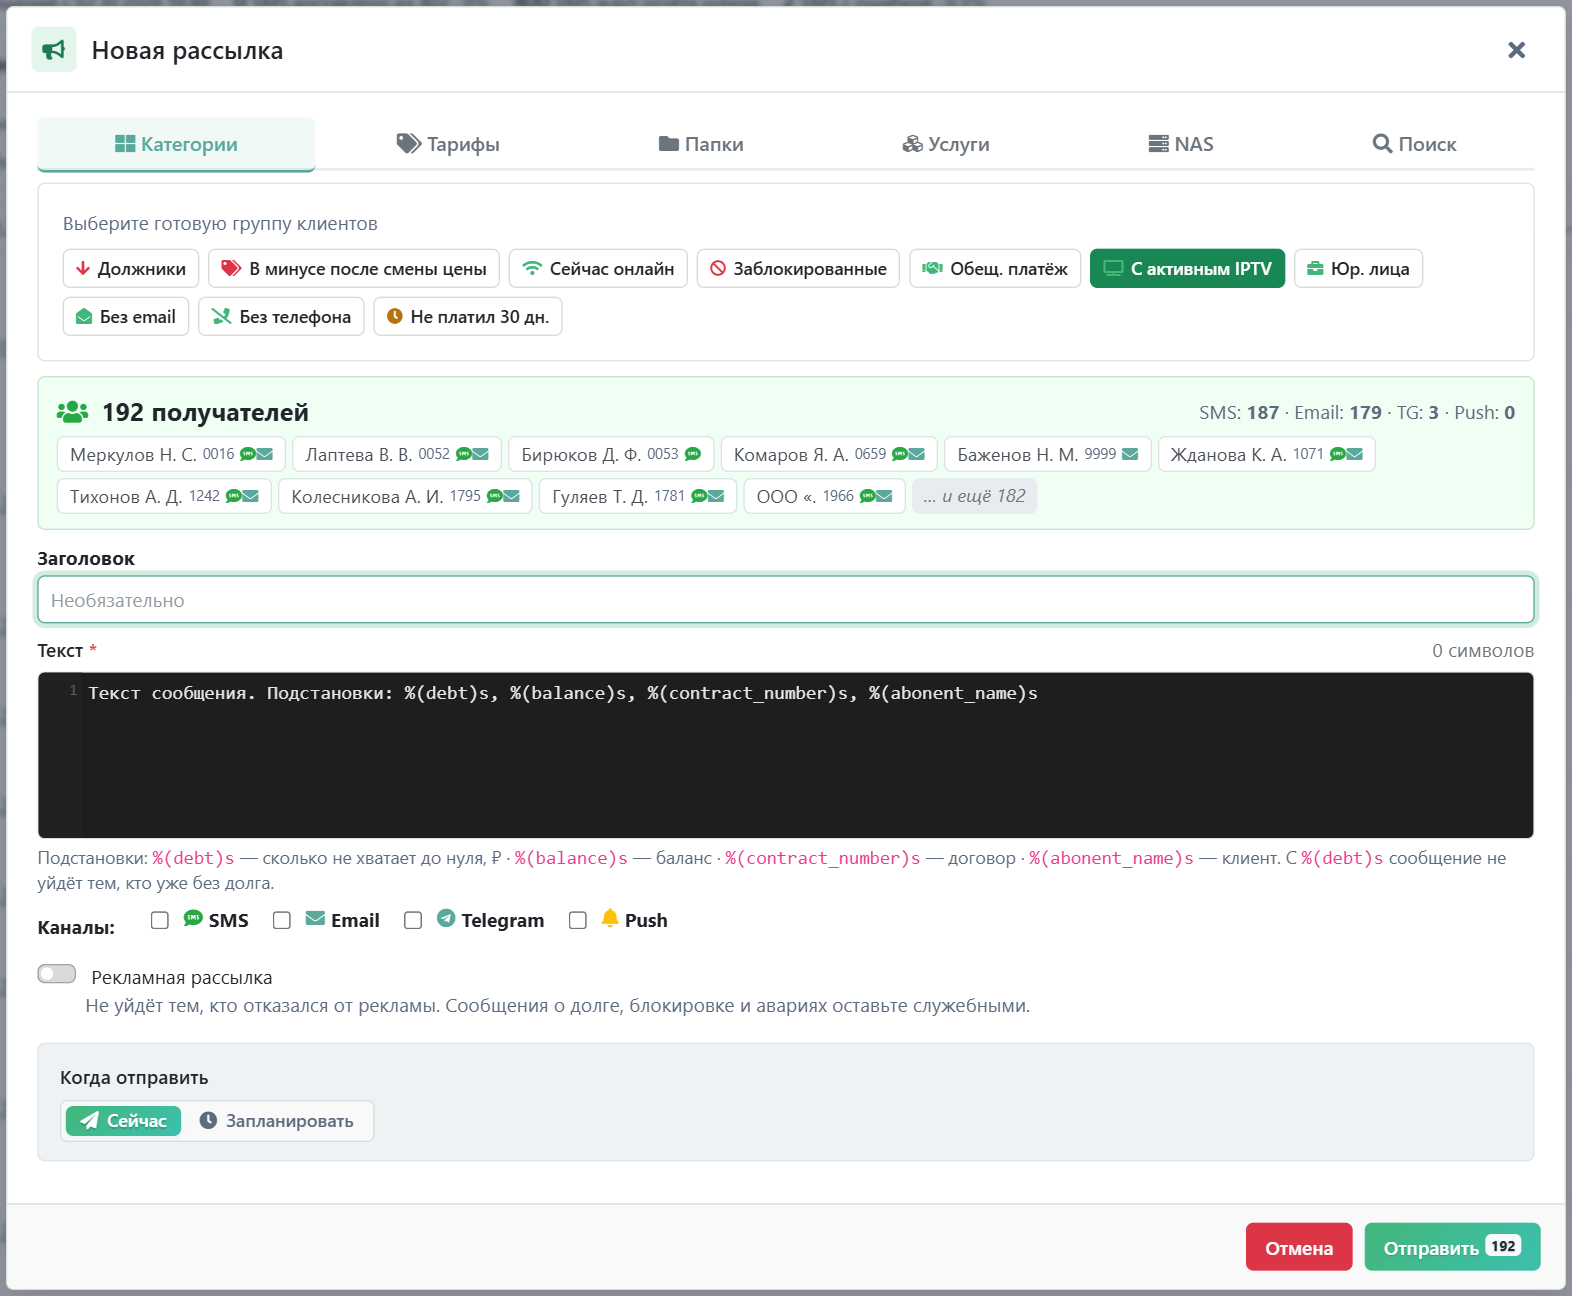Open the Поиск tab
This screenshot has height=1296, width=1572.
coord(1414,144)
